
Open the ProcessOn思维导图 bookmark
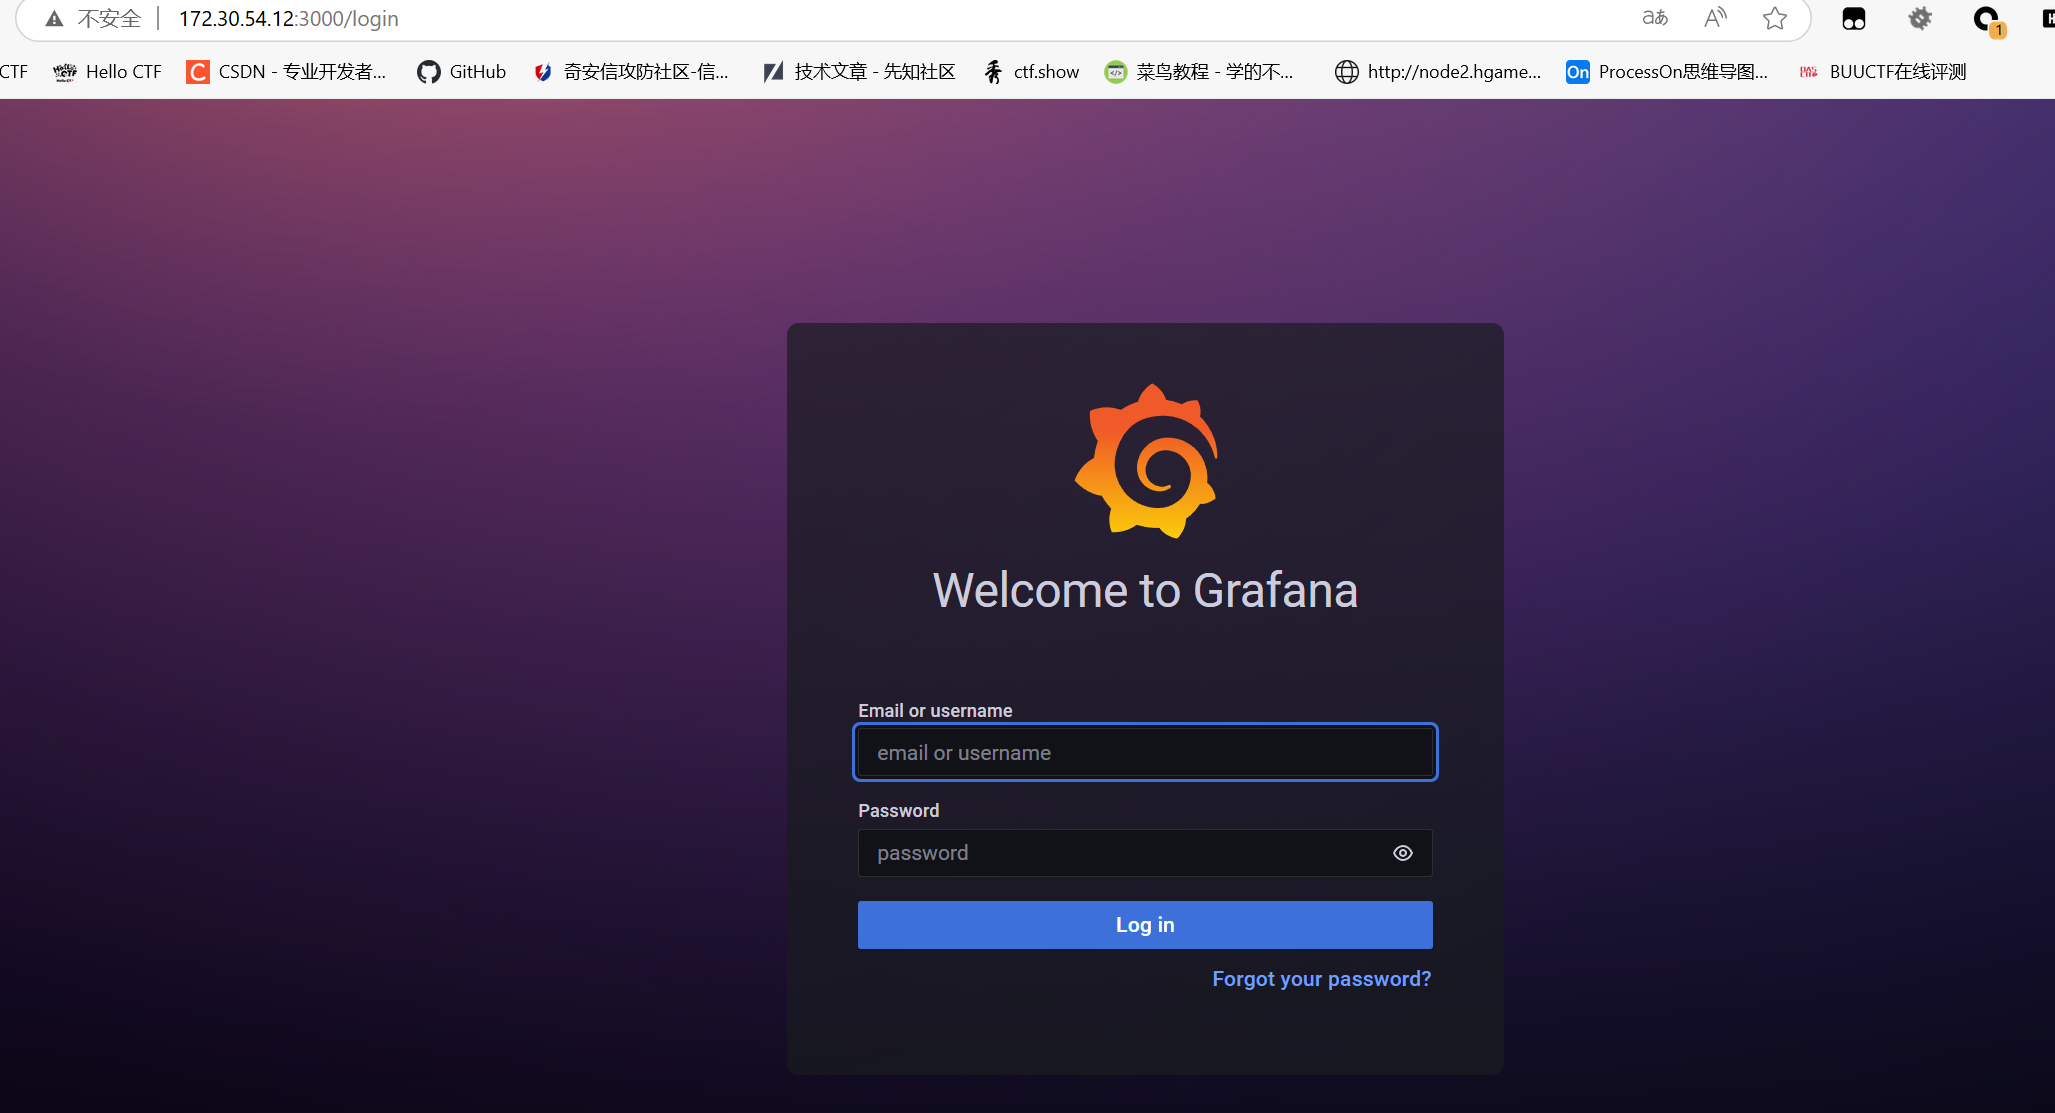[1667, 72]
